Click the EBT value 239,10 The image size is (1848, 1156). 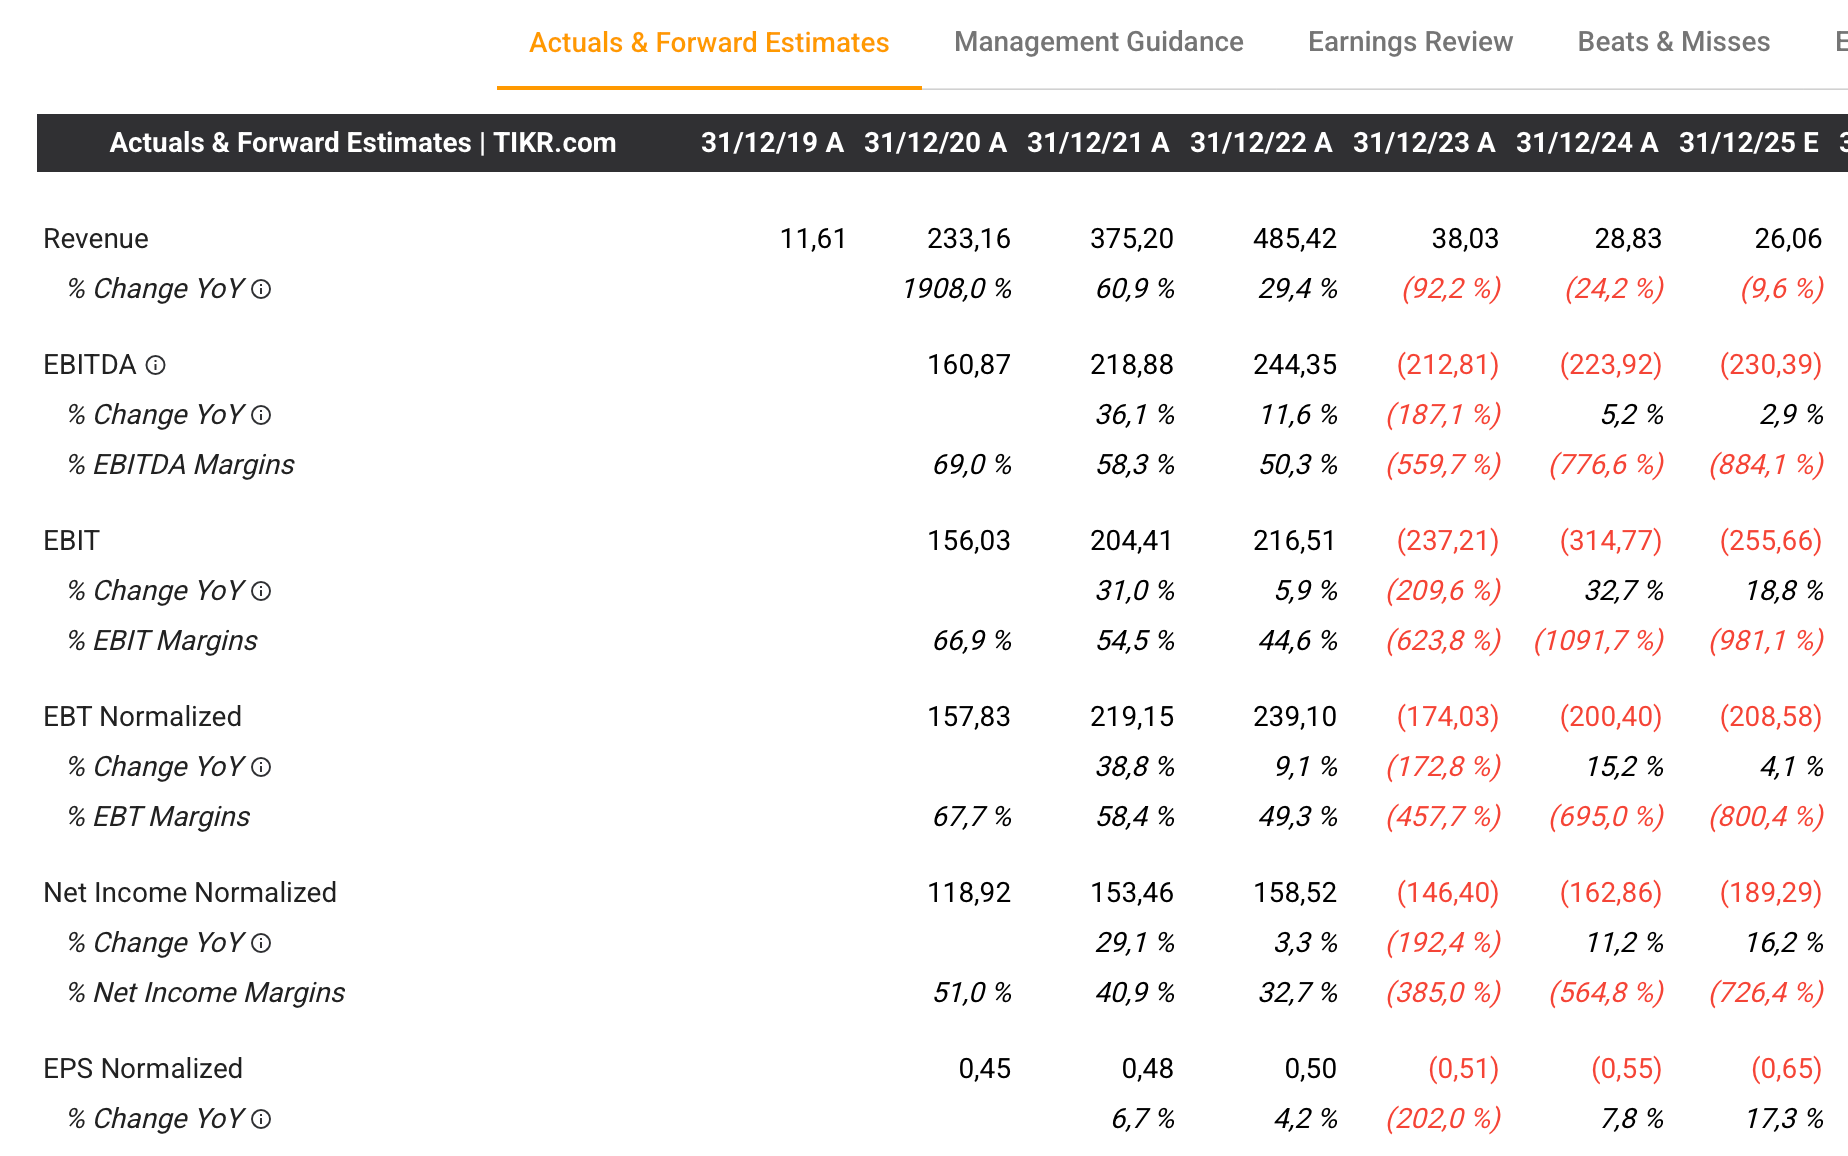tap(1295, 717)
